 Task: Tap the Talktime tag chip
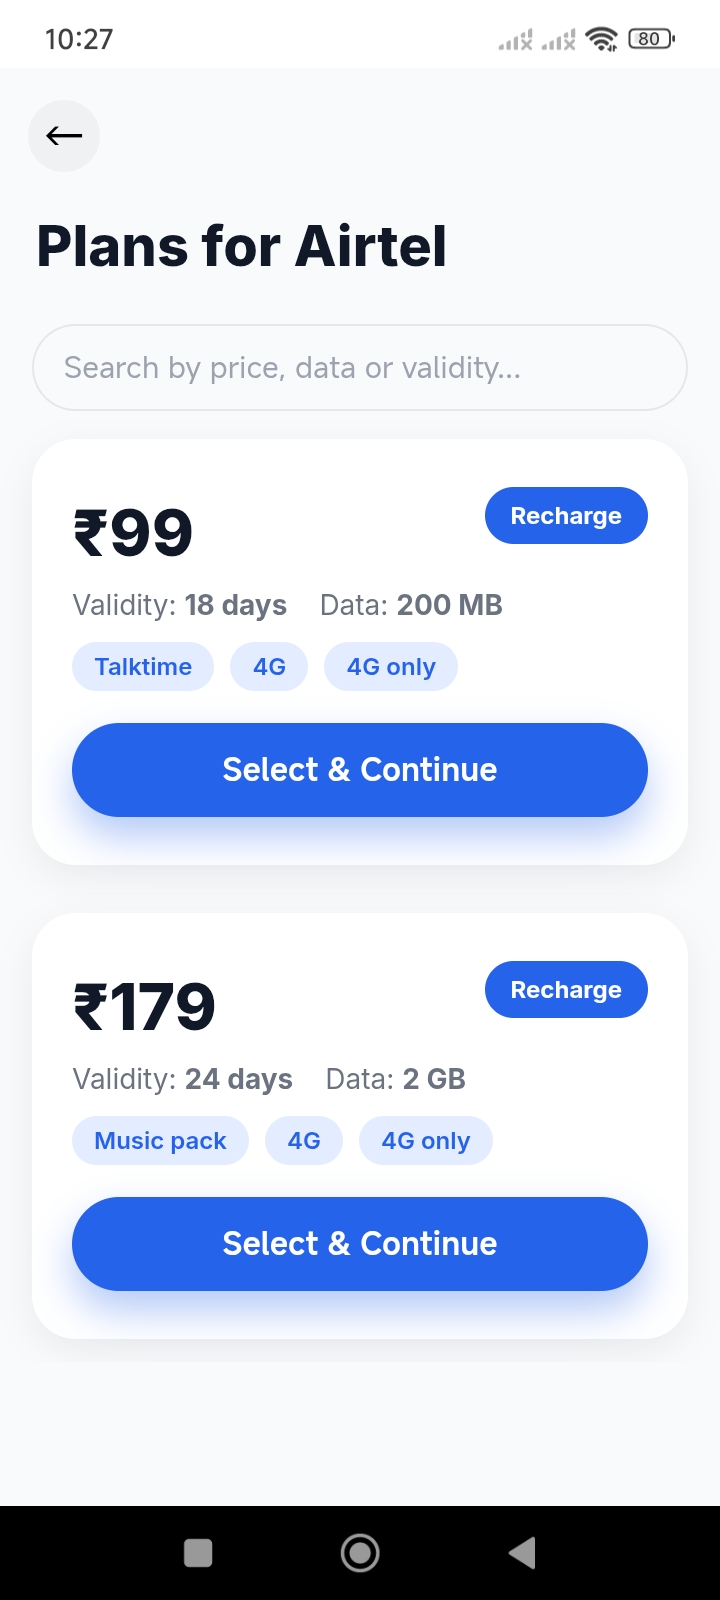[143, 667]
